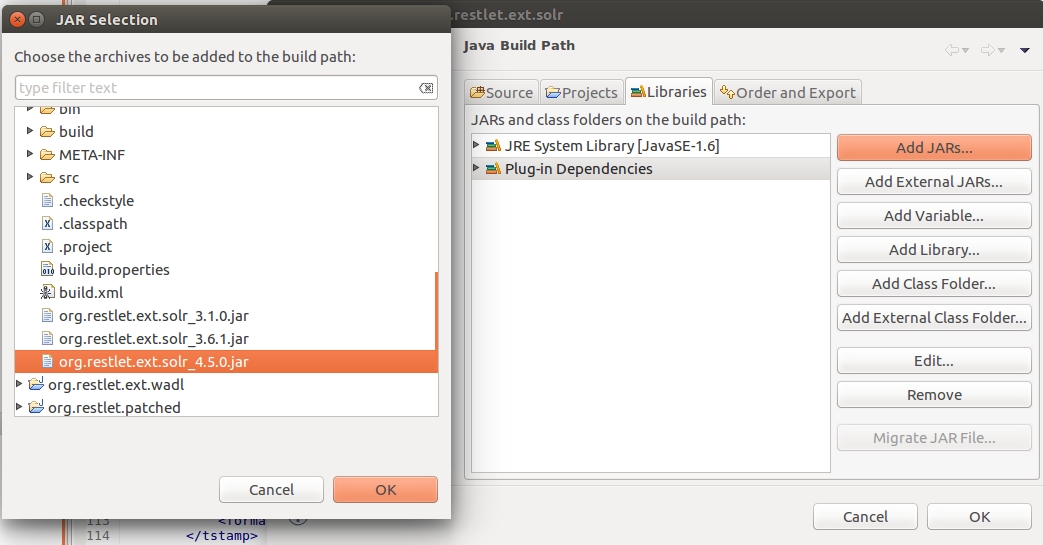
Task: Click the Remove button
Action: coord(934,395)
